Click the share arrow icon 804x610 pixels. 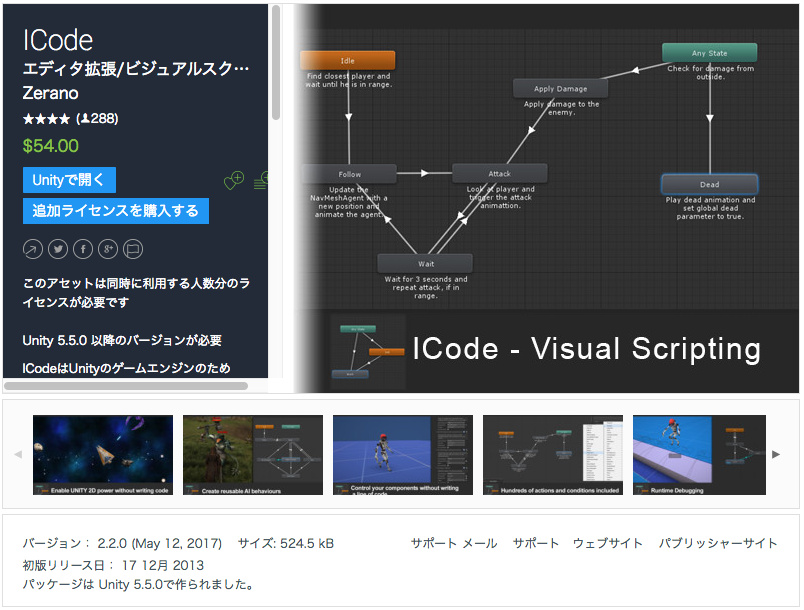(32, 250)
